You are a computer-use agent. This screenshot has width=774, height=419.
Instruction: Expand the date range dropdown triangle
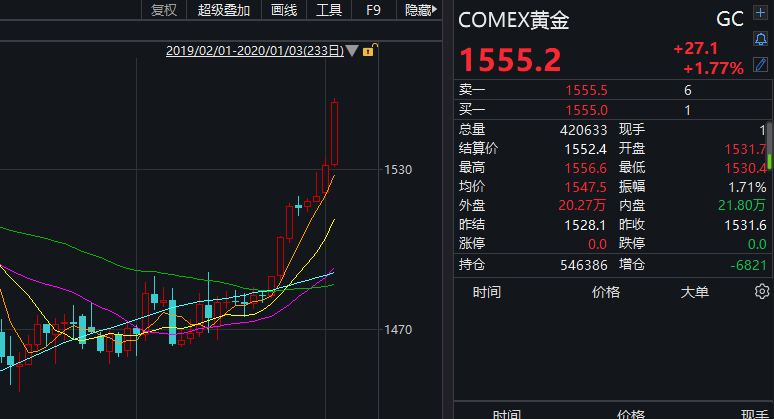tap(352, 50)
